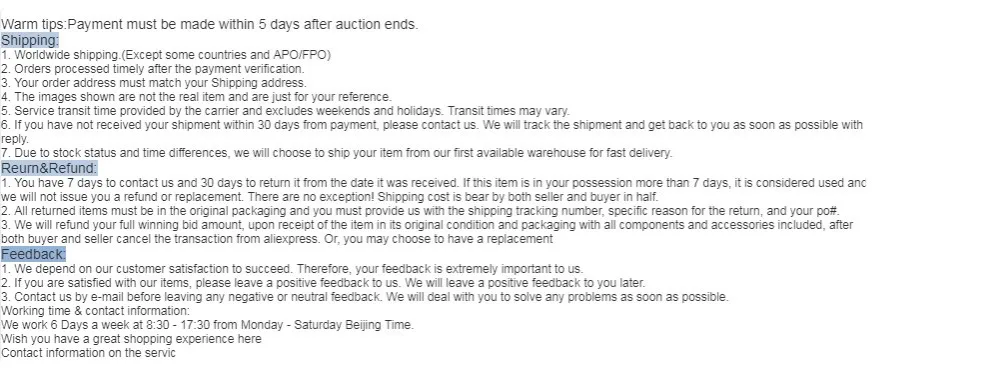Image resolution: width=1000 pixels, height=371 pixels.
Task: Click the 30 days from payment shipment line
Action: point(432,131)
